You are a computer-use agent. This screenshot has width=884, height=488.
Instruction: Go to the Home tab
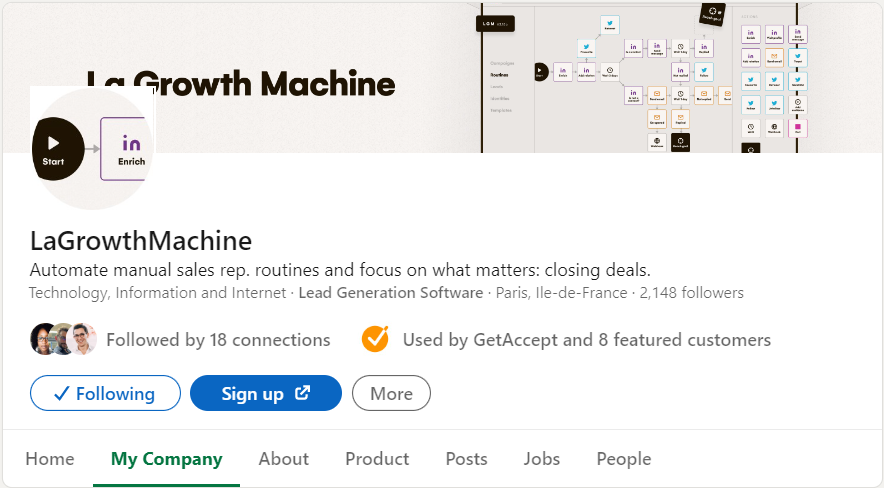[50, 459]
